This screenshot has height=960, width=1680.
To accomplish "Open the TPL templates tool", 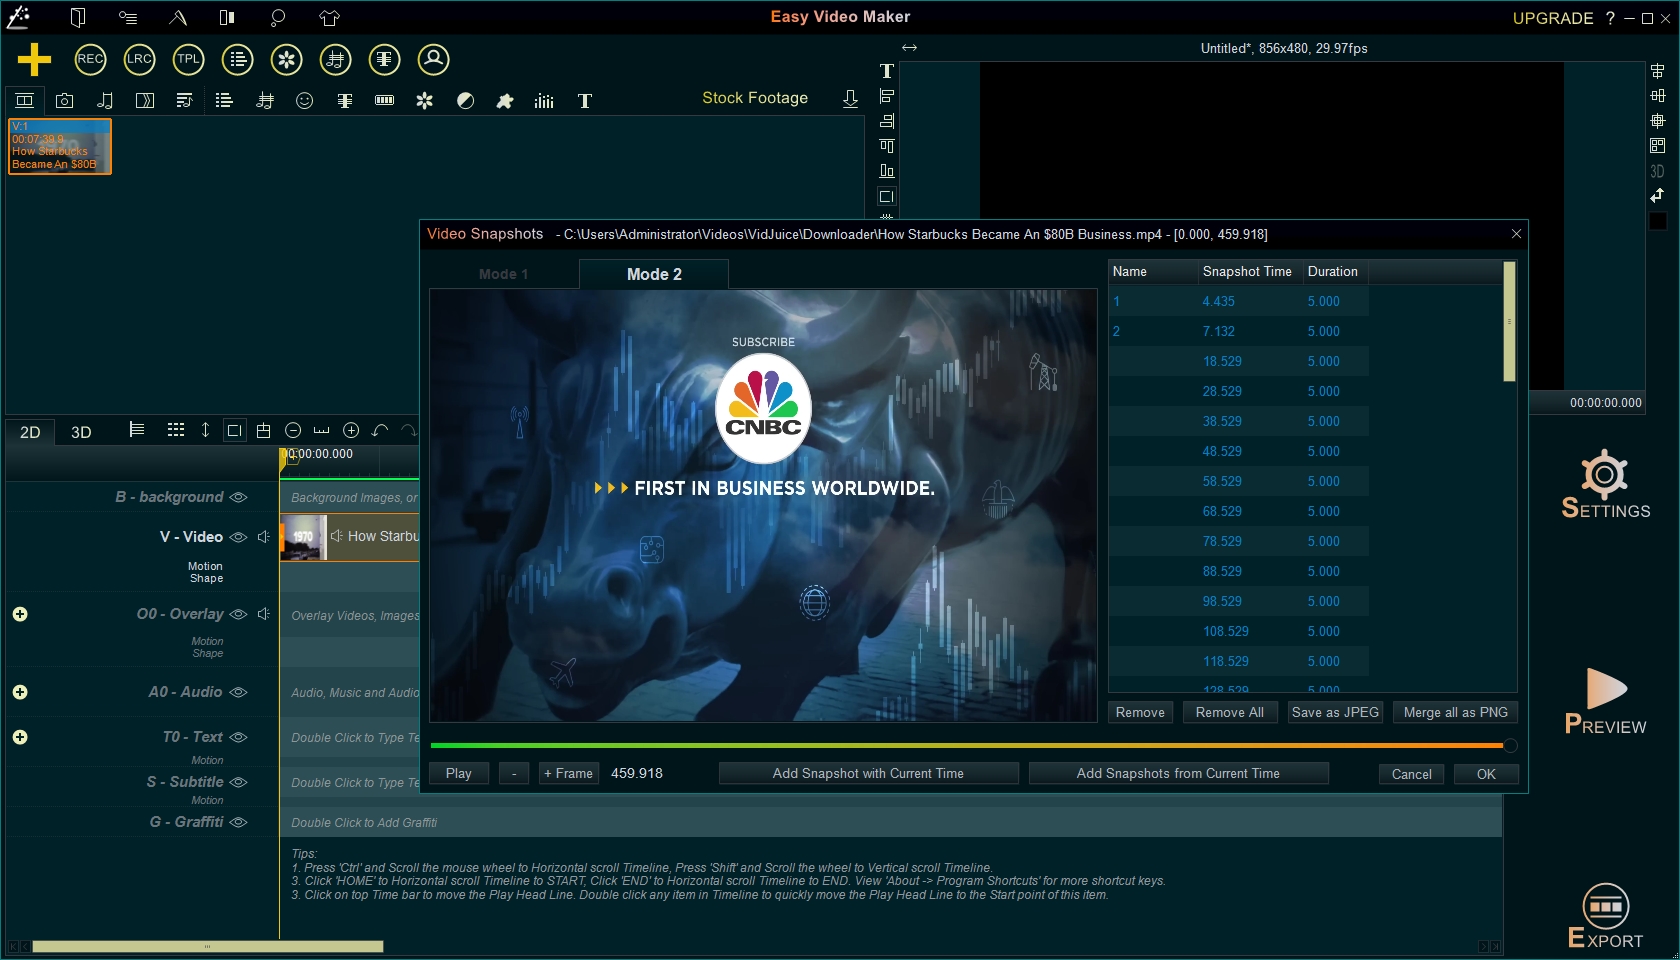I will [x=188, y=59].
